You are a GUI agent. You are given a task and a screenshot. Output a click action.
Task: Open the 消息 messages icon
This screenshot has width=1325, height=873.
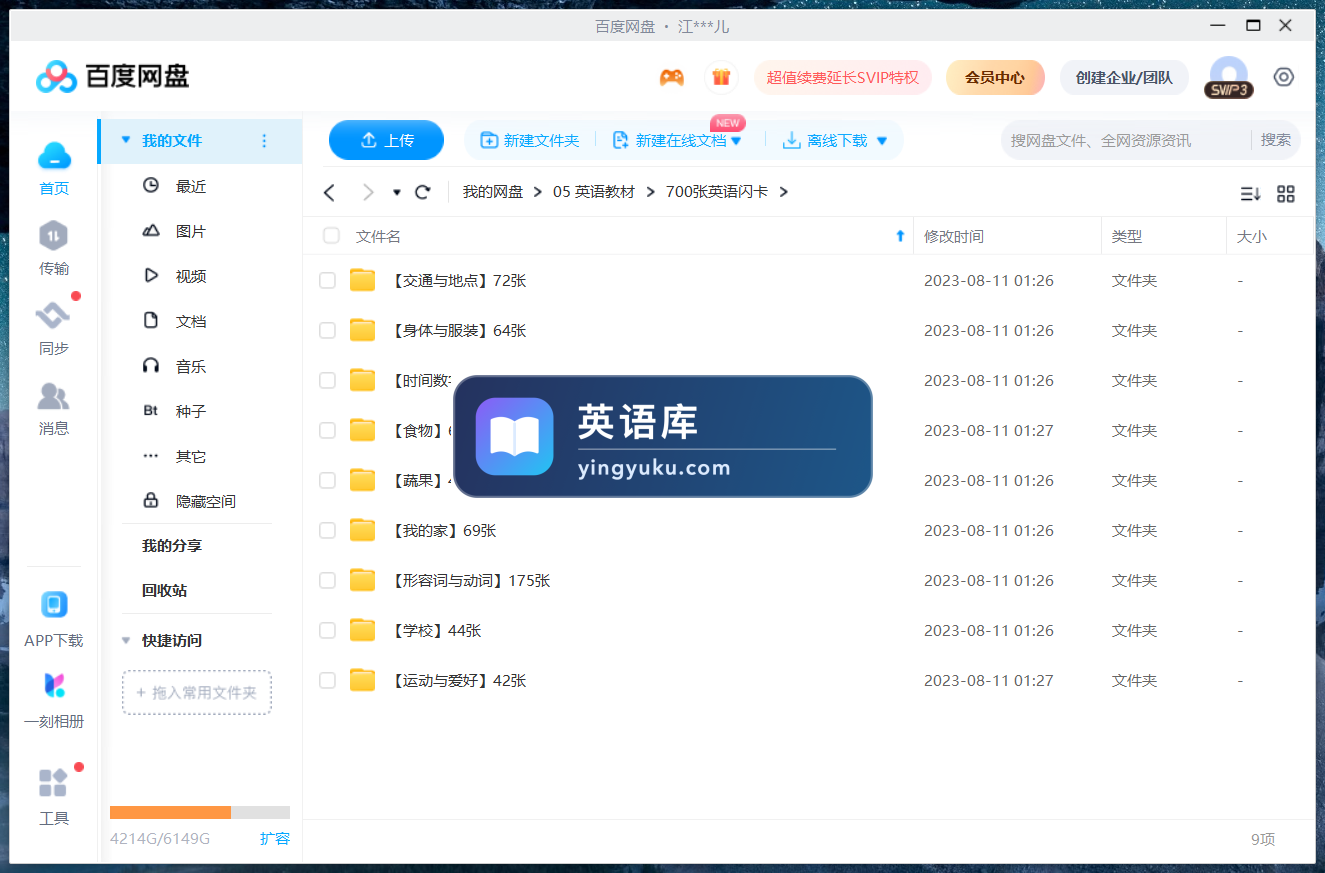pos(54,396)
